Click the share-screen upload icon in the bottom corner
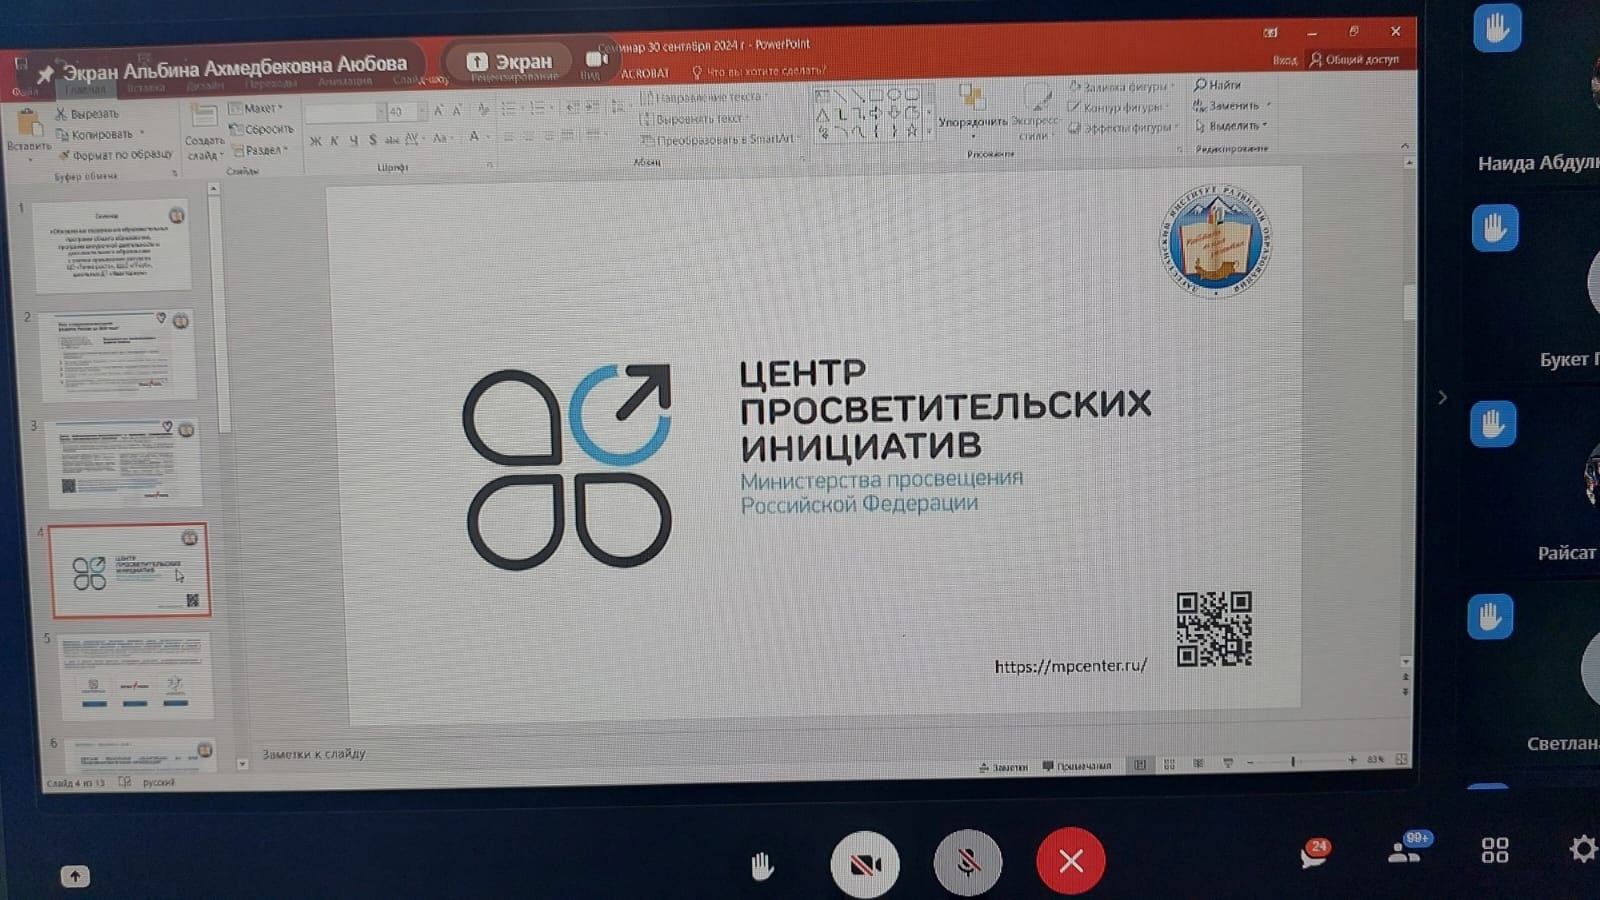The height and width of the screenshot is (900, 1600). pyautogui.click(x=75, y=876)
